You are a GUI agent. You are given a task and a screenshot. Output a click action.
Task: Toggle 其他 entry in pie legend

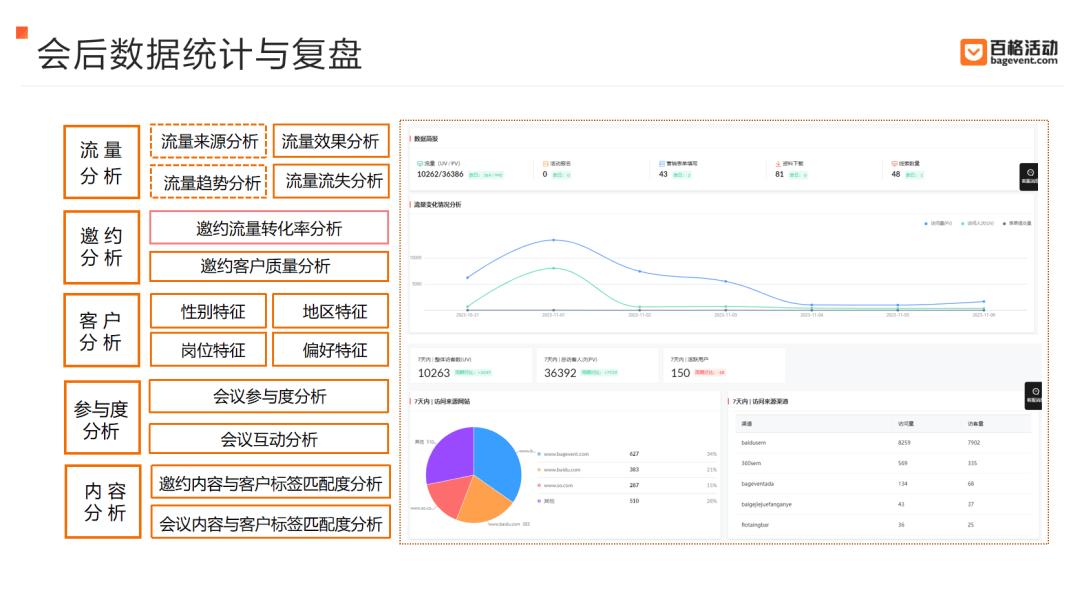click(x=546, y=501)
